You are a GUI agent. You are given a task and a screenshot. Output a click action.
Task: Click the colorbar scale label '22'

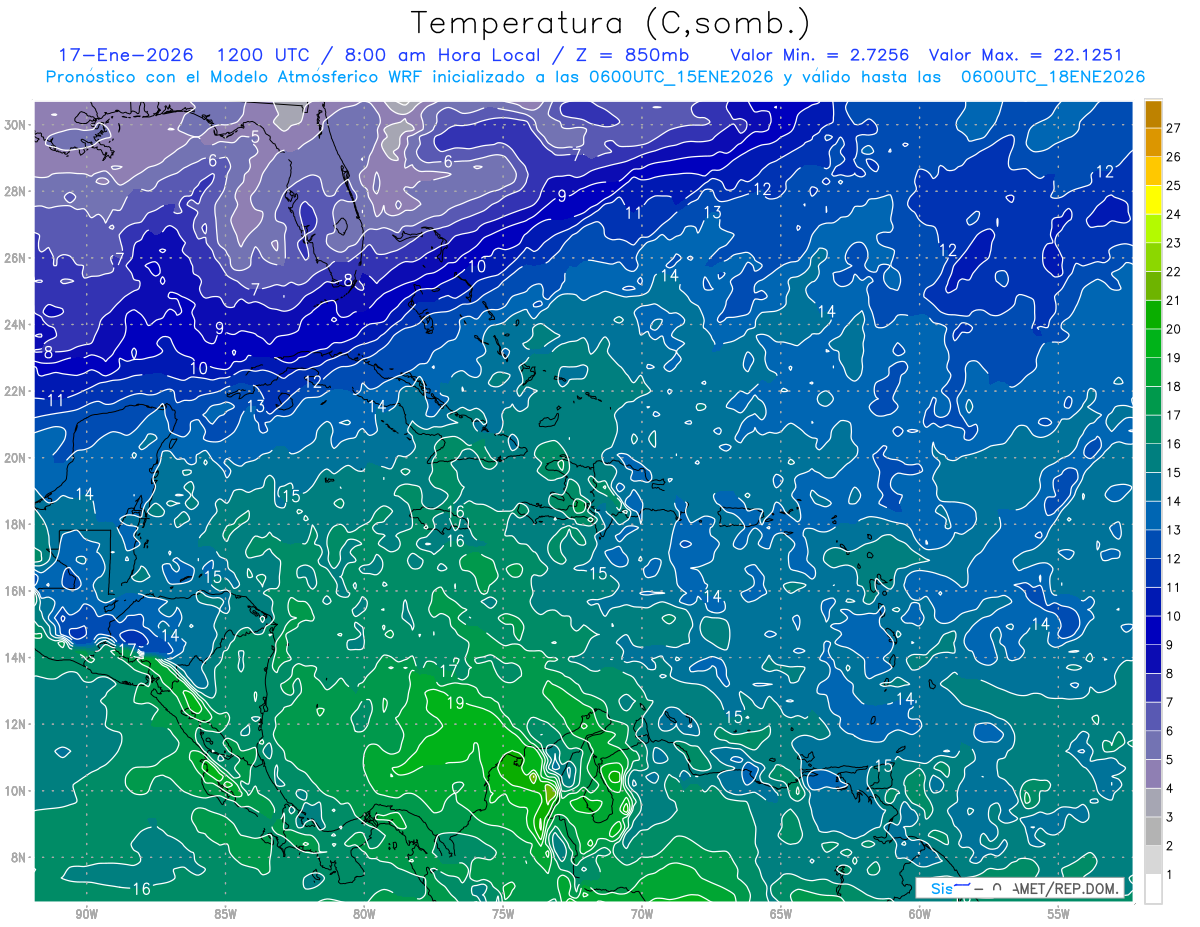click(x=1174, y=272)
